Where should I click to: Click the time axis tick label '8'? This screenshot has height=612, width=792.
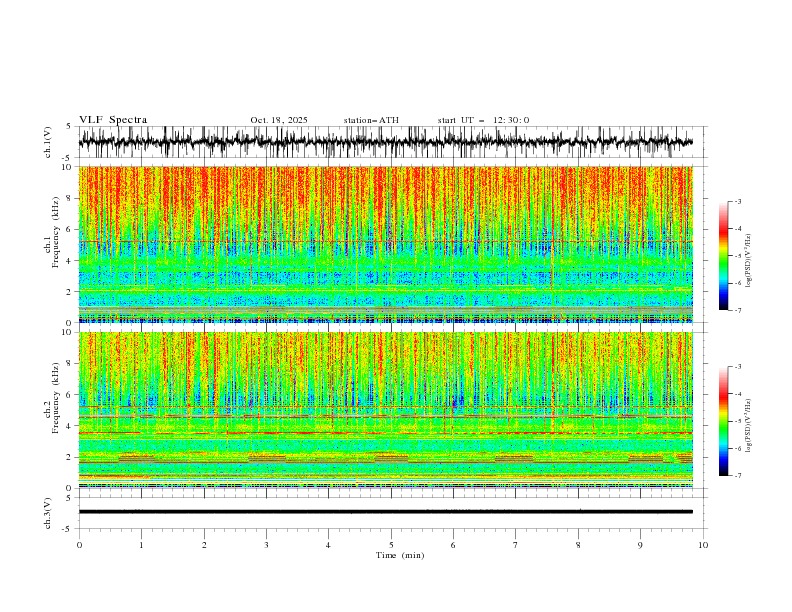(578, 545)
